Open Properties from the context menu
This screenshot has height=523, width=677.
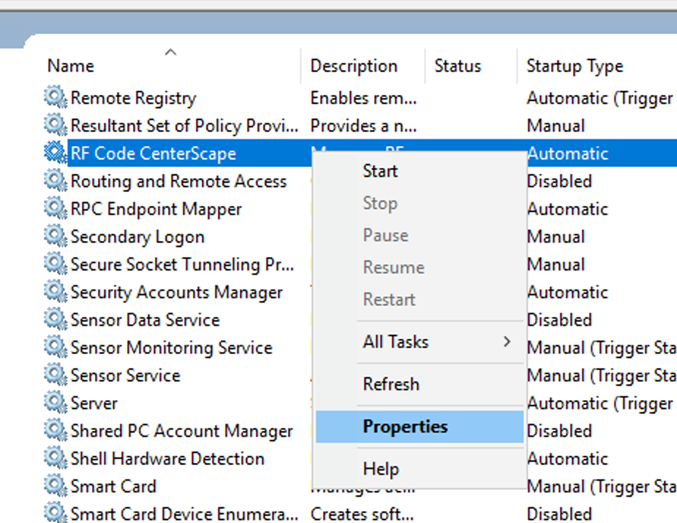click(405, 426)
